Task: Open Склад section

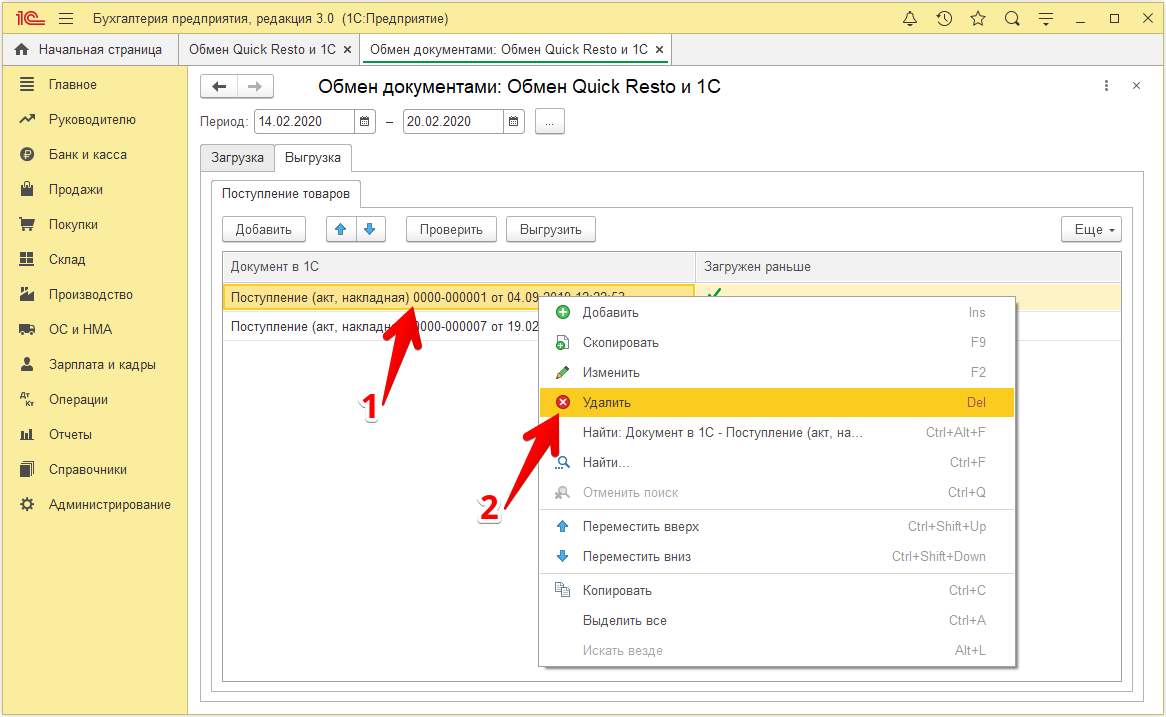Action: point(94,260)
